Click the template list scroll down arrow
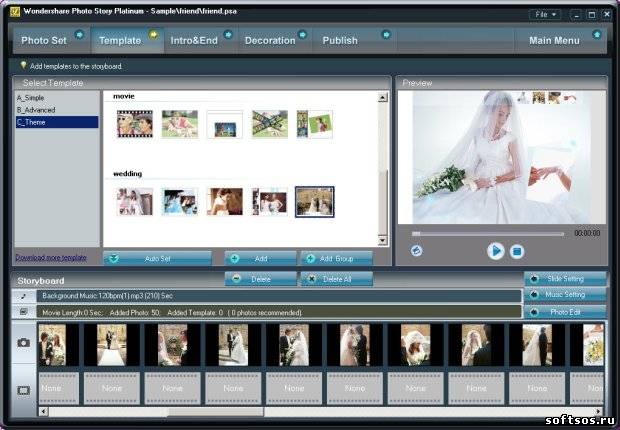This screenshot has width=620, height=430. click(x=382, y=241)
